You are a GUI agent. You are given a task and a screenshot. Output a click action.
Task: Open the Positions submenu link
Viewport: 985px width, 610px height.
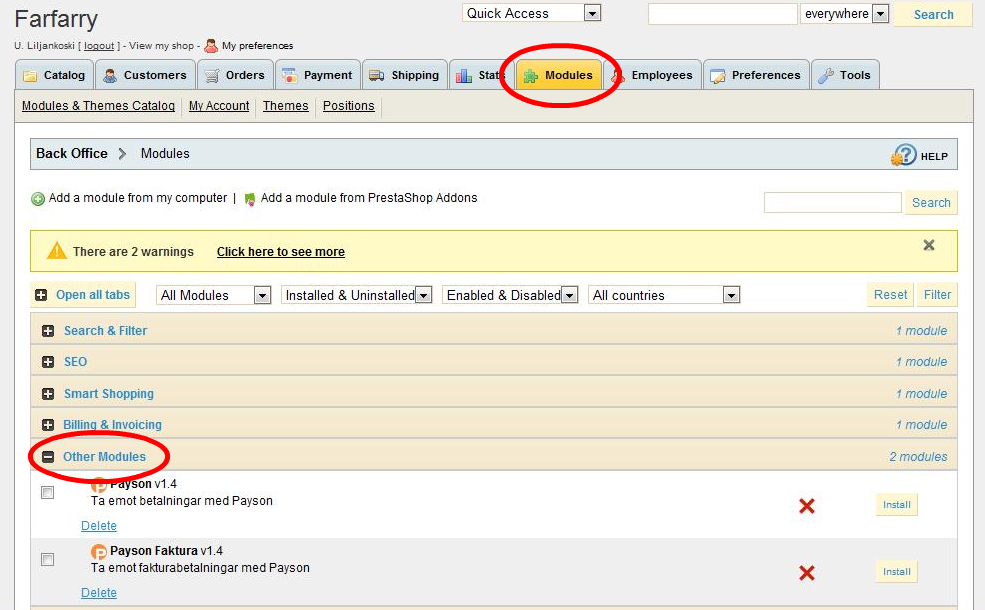[349, 106]
